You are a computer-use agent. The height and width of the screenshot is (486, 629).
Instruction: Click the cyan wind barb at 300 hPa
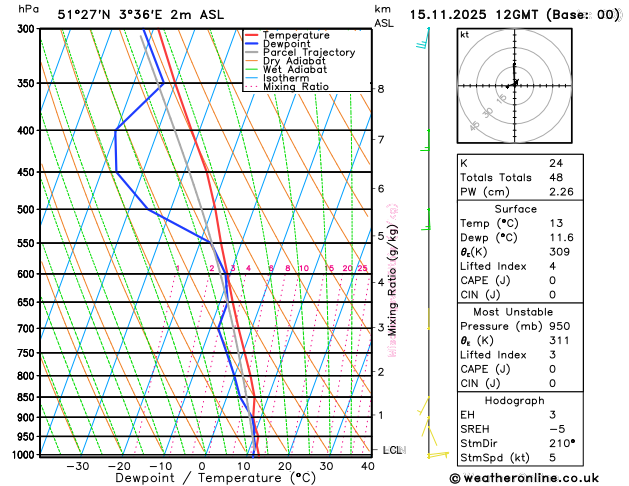[x=423, y=39]
